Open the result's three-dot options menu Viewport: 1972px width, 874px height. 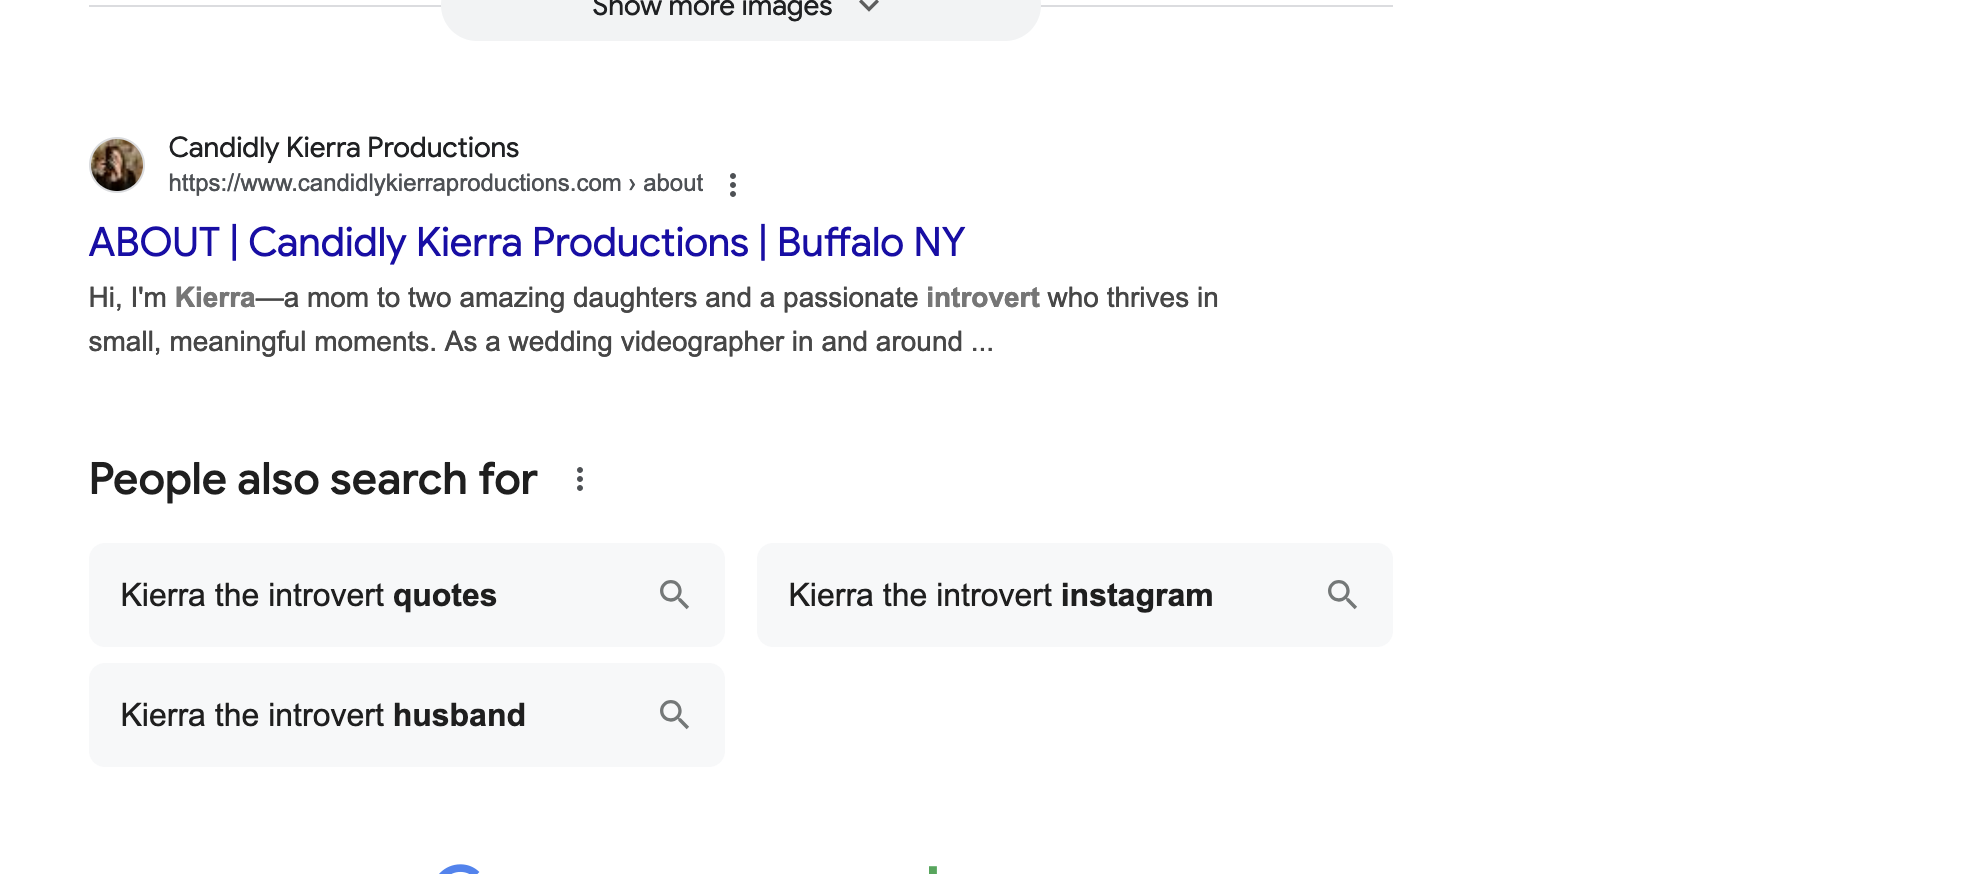click(733, 185)
